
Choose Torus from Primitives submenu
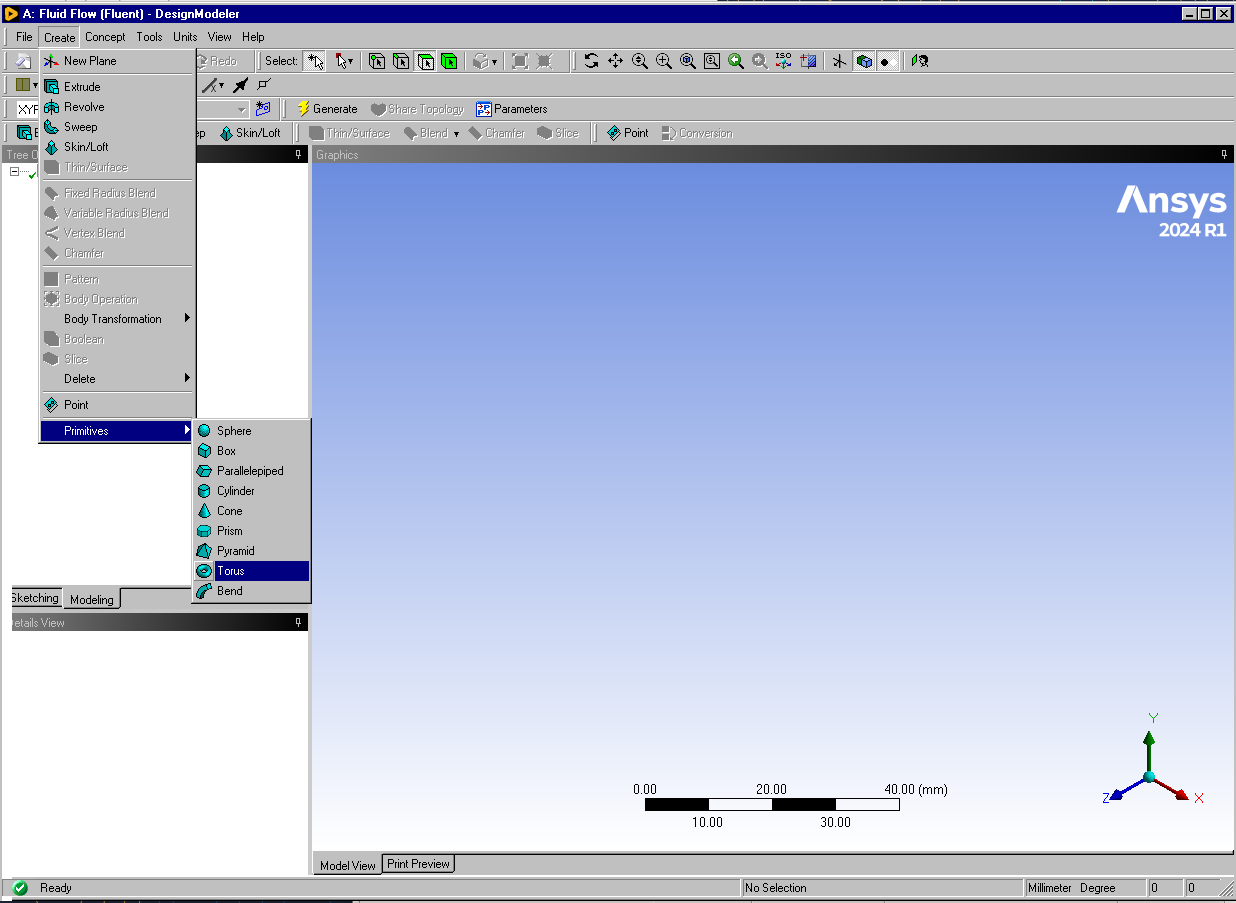(231, 571)
